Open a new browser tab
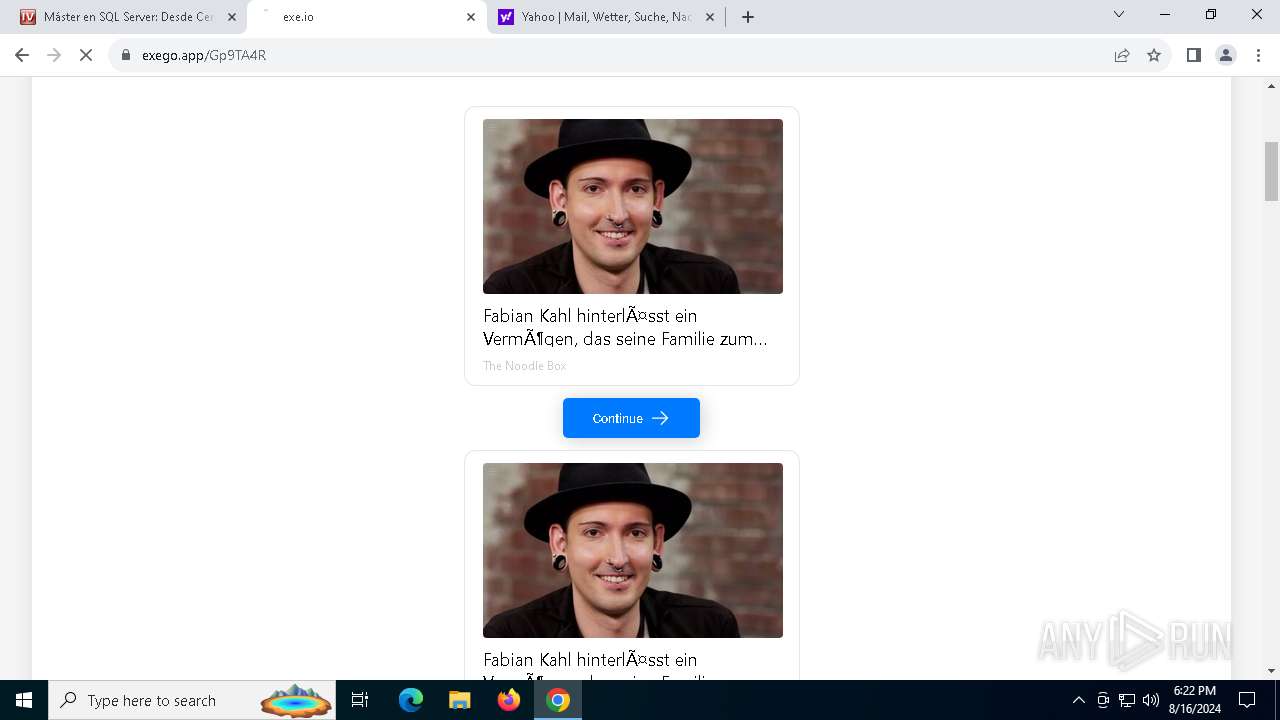 tap(748, 17)
